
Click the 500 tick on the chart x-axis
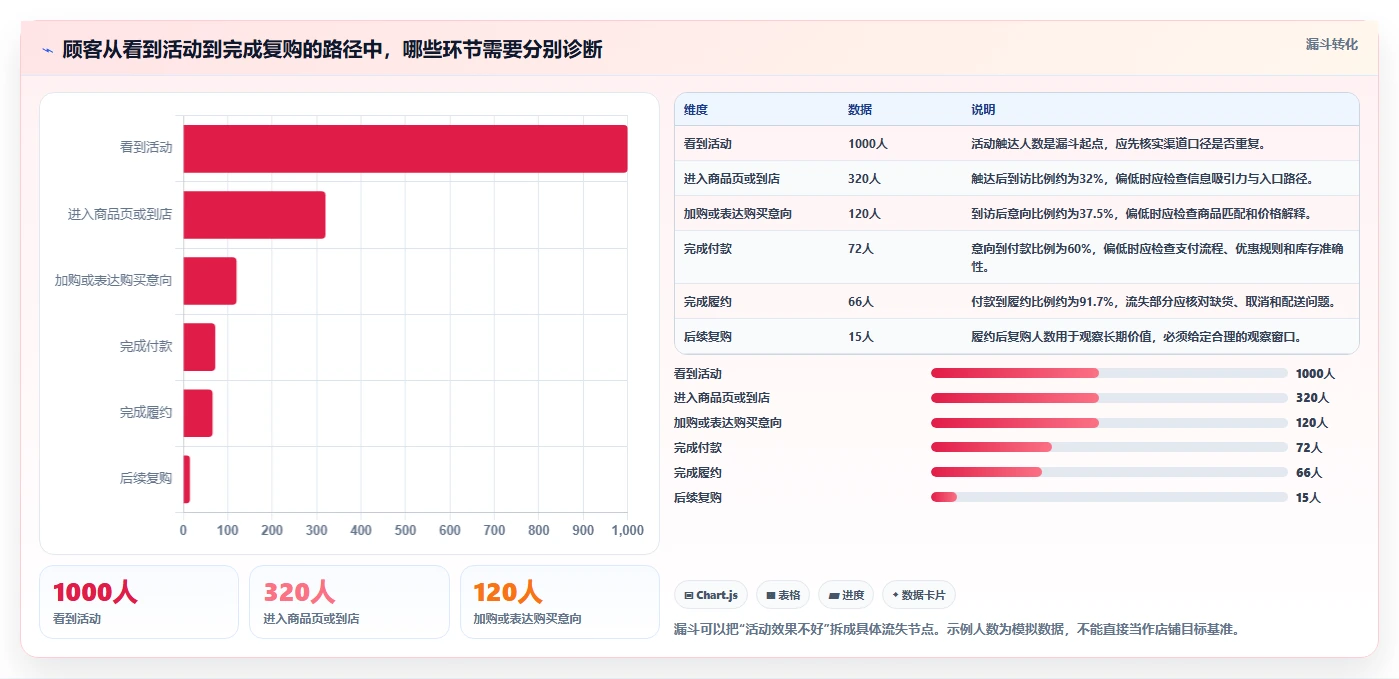pyautogui.click(x=405, y=531)
